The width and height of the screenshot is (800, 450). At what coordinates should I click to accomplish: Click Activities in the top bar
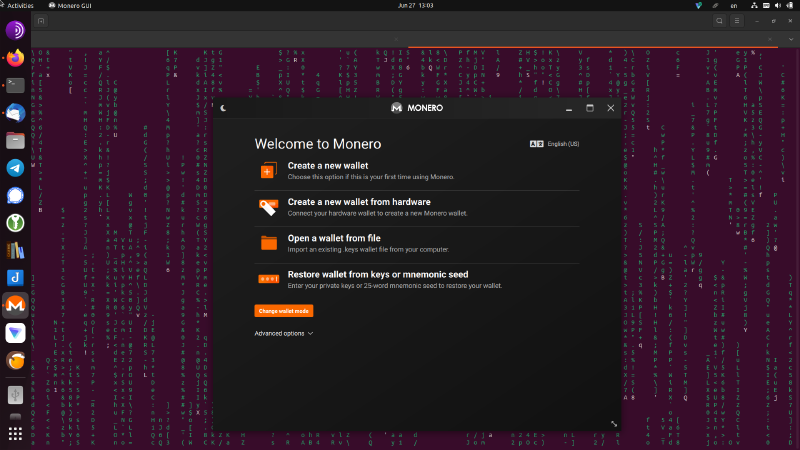click(x=20, y=6)
